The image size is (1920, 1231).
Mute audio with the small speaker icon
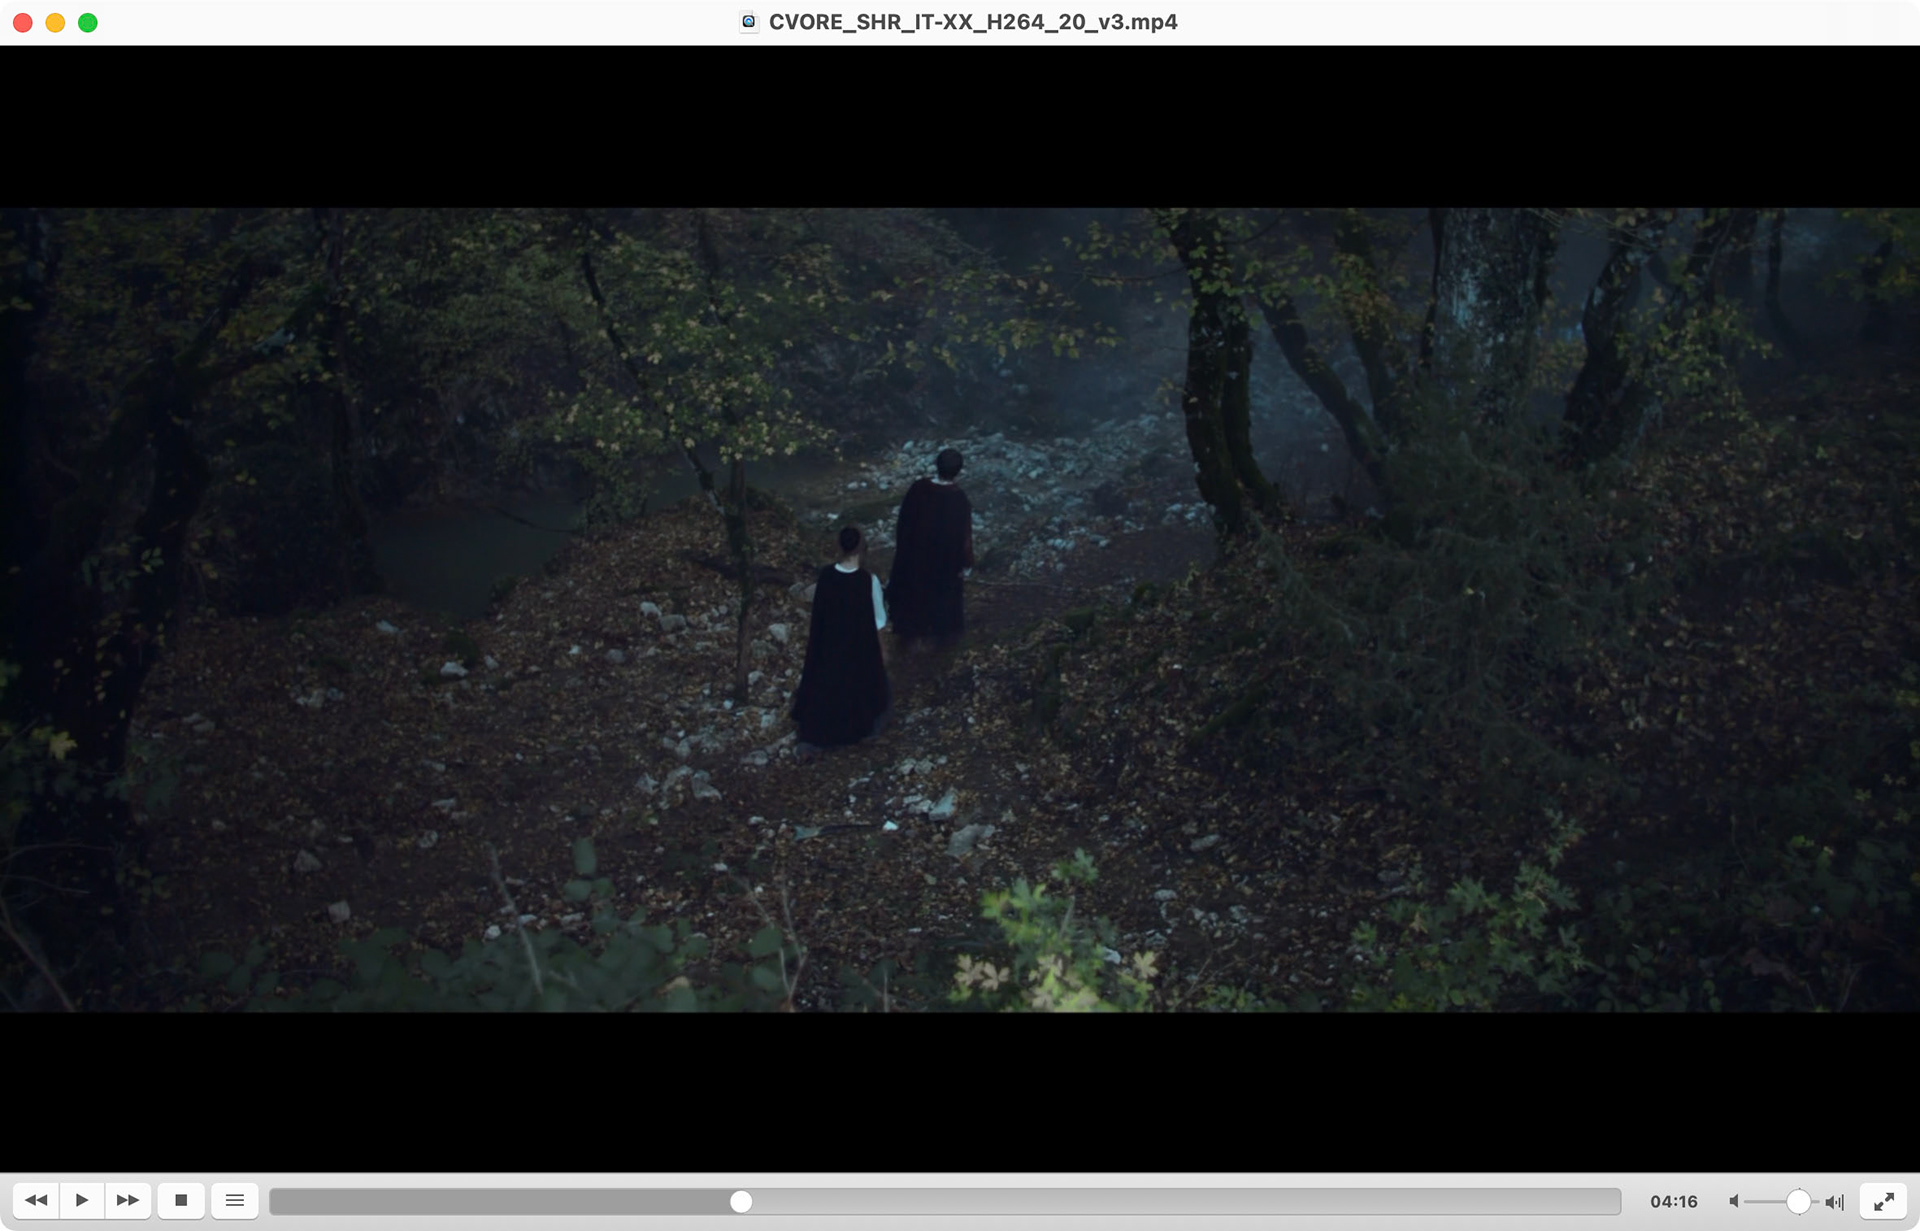pos(1734,1201)
